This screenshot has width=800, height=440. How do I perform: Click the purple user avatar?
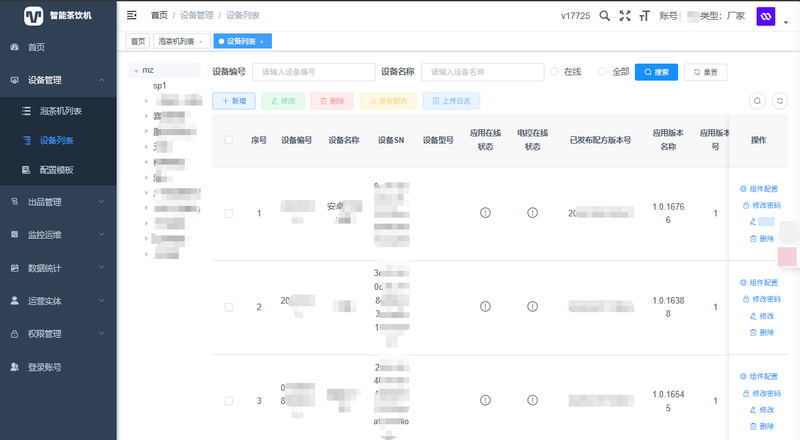point(766,16)
